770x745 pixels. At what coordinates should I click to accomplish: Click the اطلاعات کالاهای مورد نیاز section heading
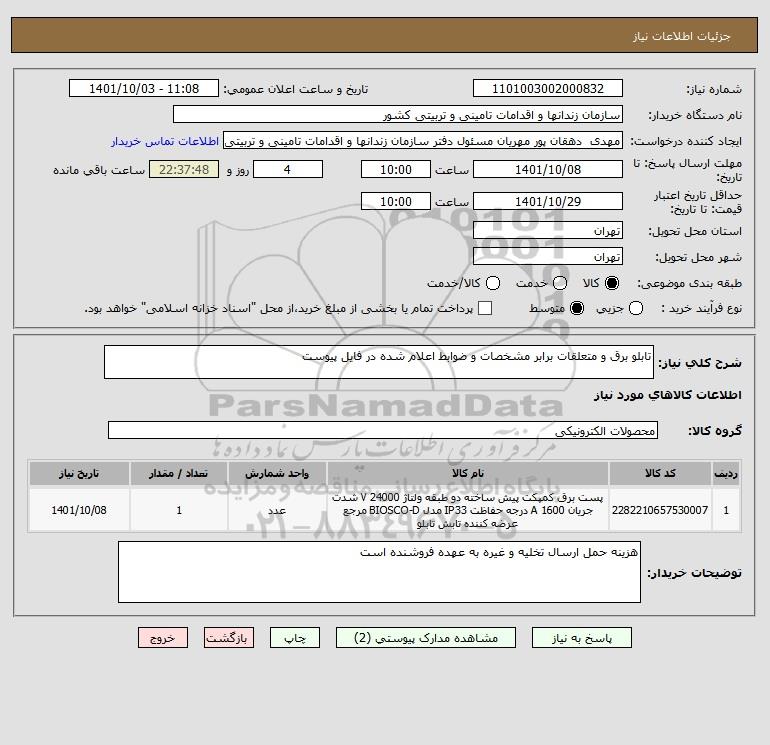point(667,395)
